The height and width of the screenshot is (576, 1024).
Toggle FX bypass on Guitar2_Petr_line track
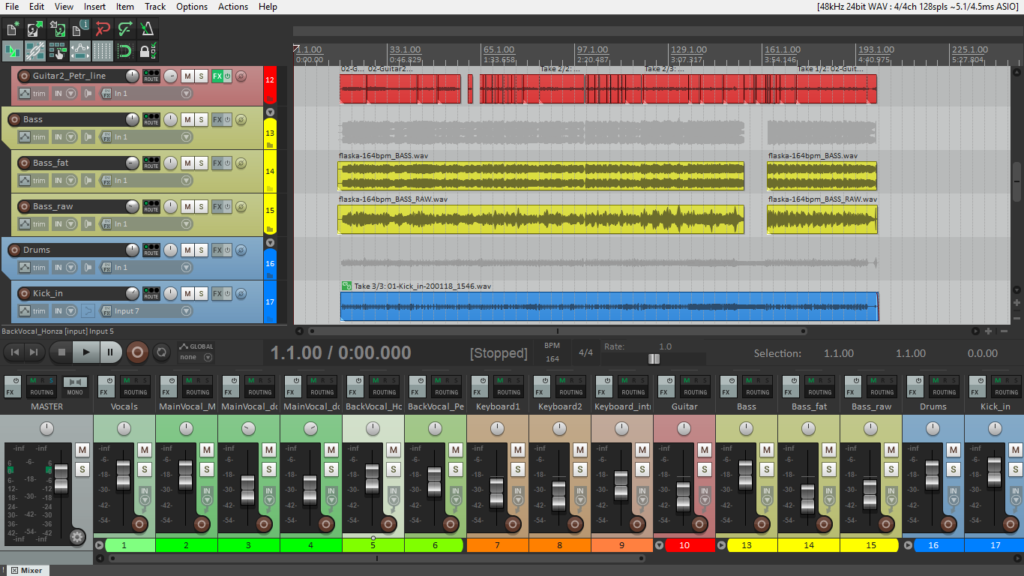click(228, 76)
